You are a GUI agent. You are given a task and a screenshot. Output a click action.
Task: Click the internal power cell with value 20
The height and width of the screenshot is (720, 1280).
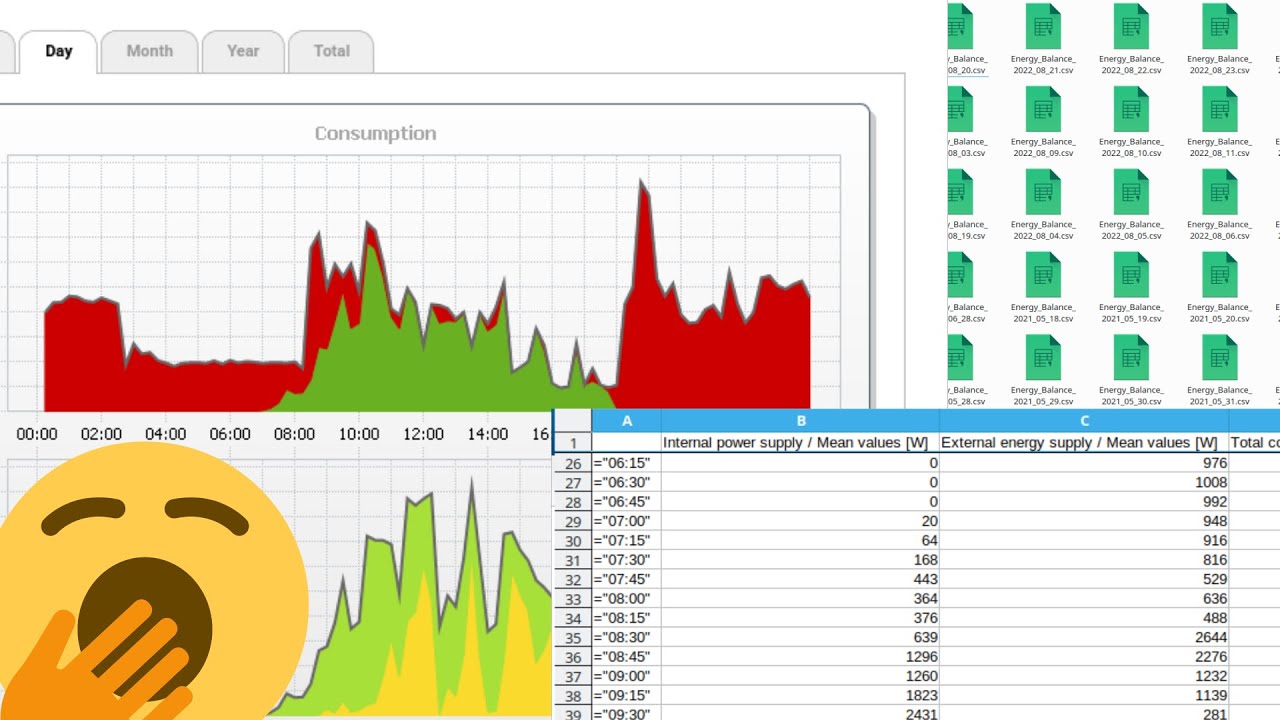pos(800,521)
